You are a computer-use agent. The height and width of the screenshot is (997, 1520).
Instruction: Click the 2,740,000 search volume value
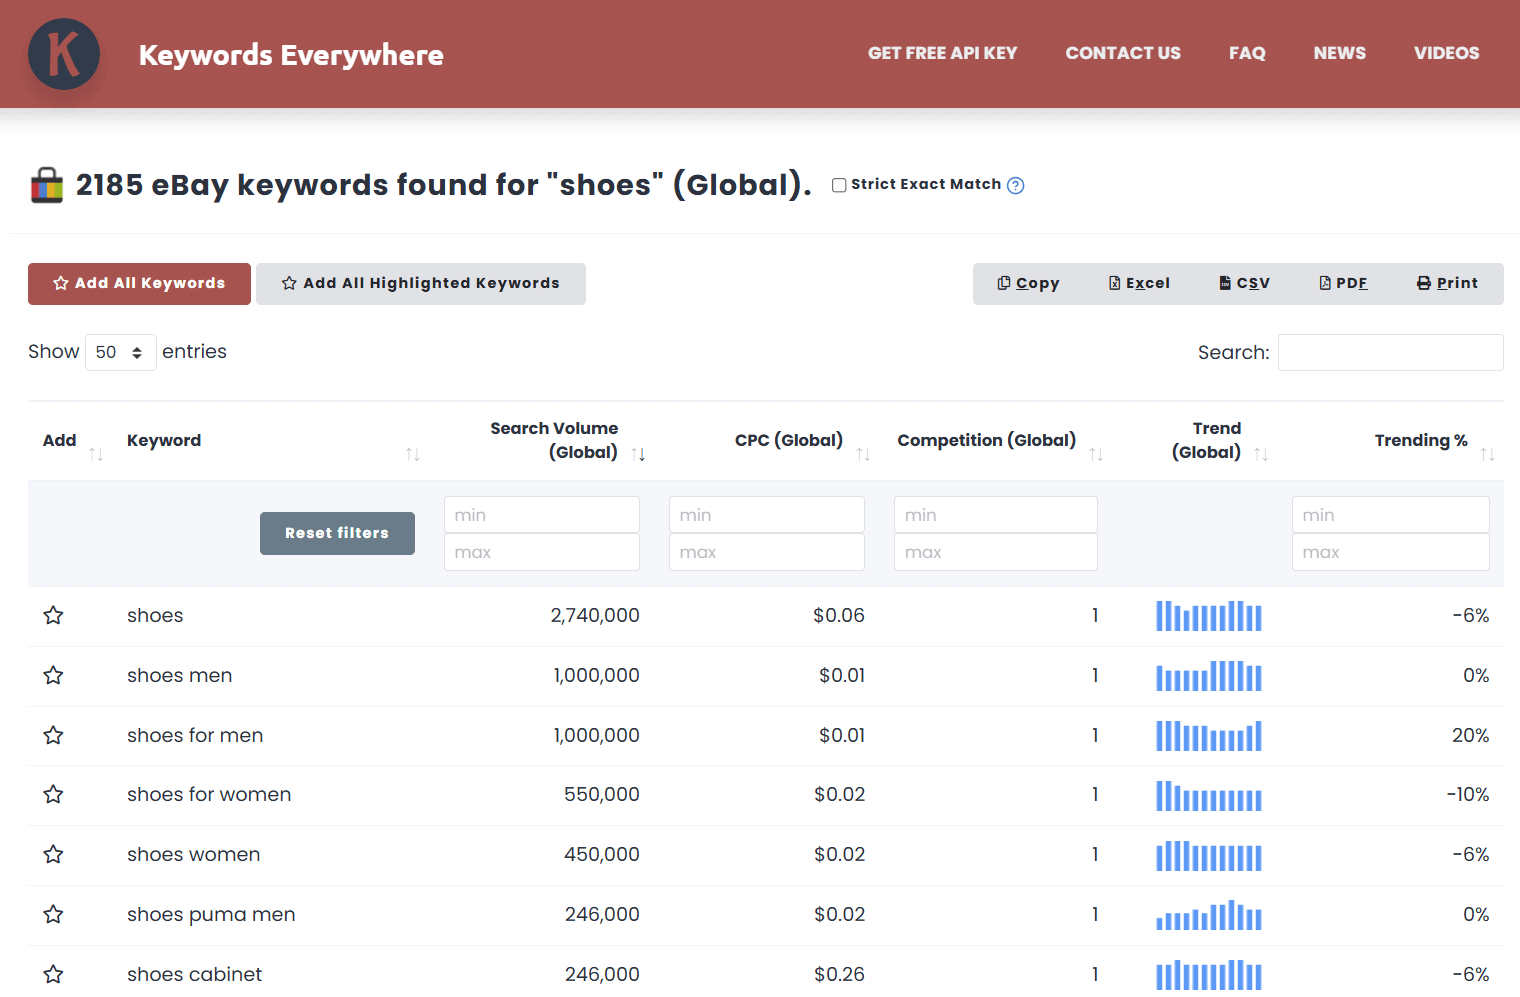pyautogui.click(x=595, y=615)
